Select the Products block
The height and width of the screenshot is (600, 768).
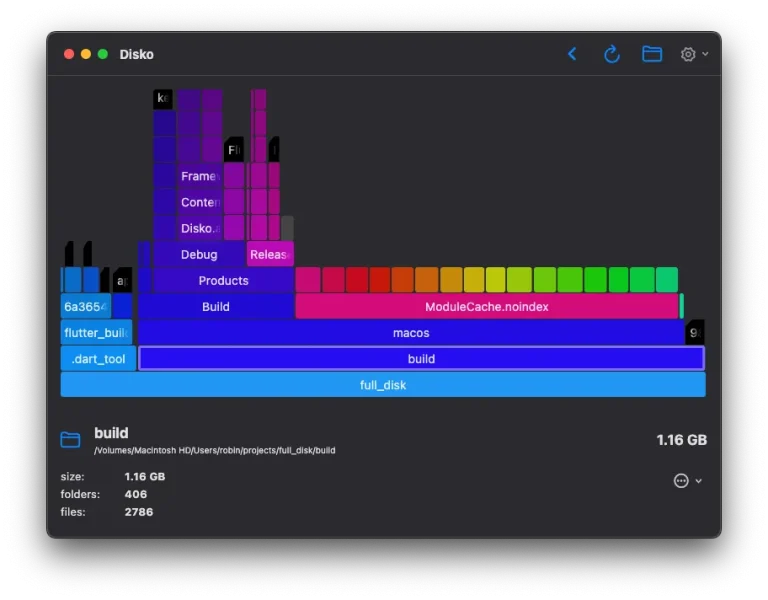tap(223, 280)
